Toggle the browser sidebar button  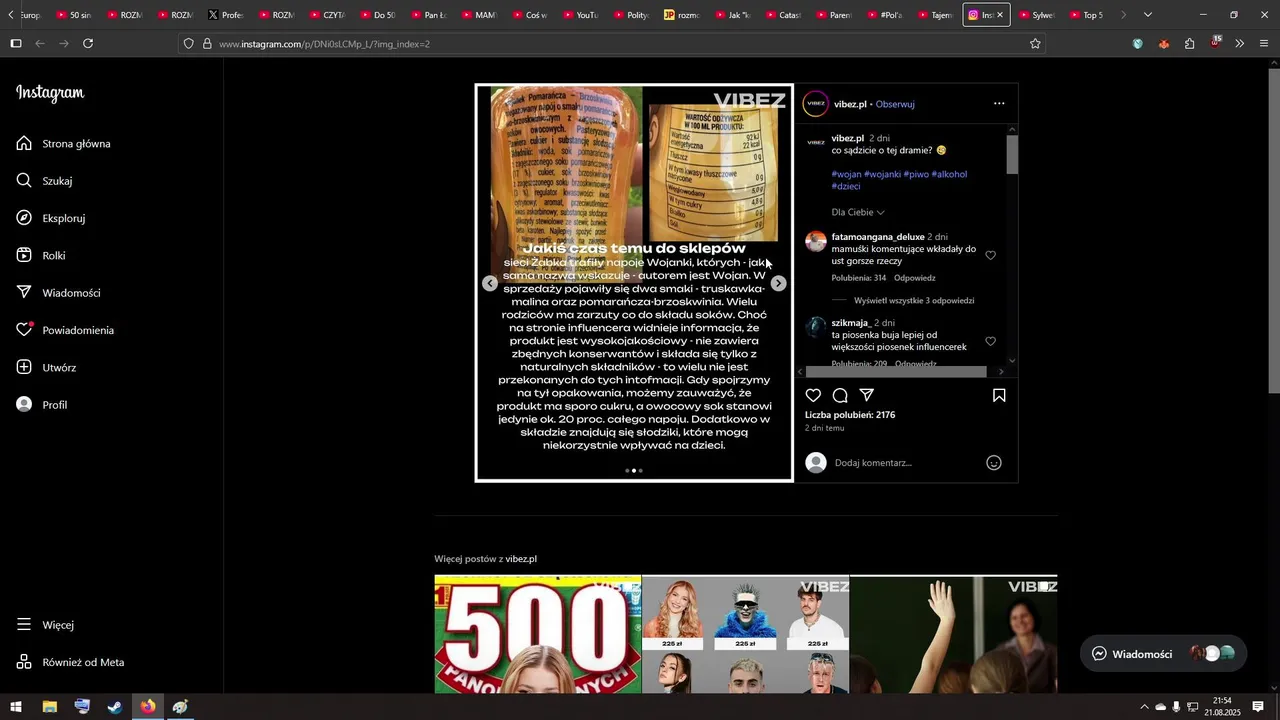point(15,44)
